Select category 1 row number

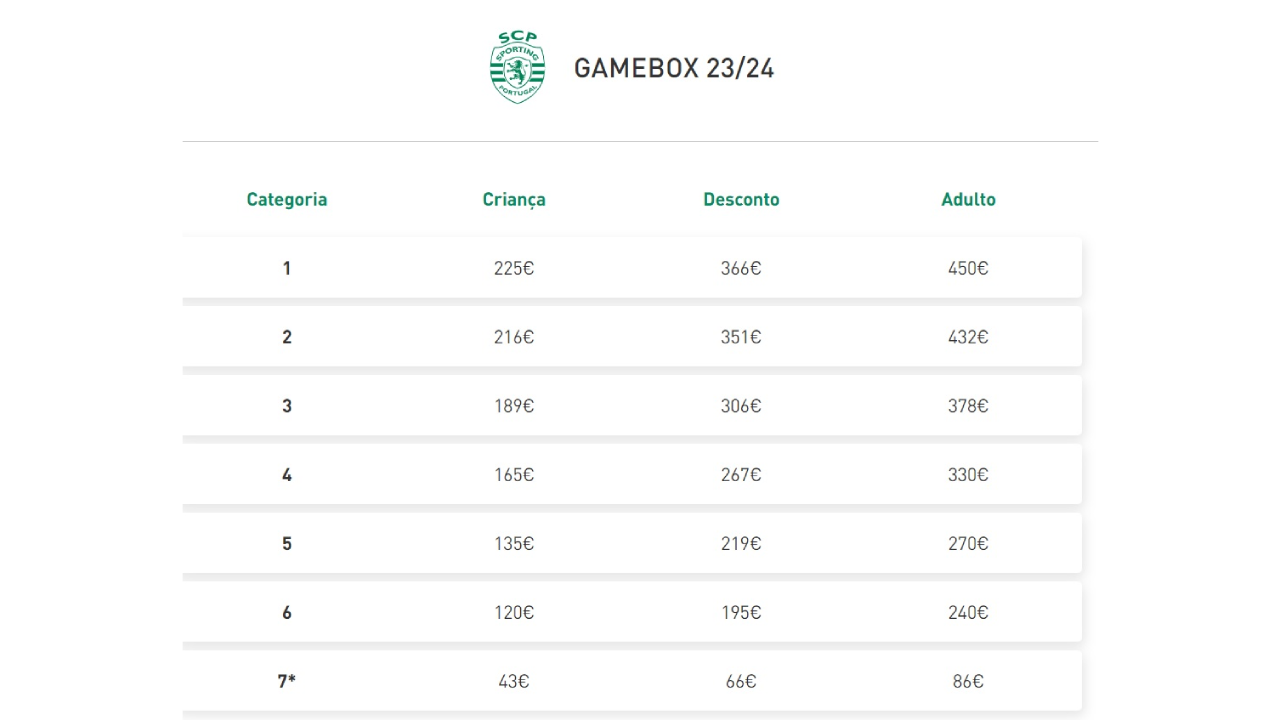click(287, 268)
